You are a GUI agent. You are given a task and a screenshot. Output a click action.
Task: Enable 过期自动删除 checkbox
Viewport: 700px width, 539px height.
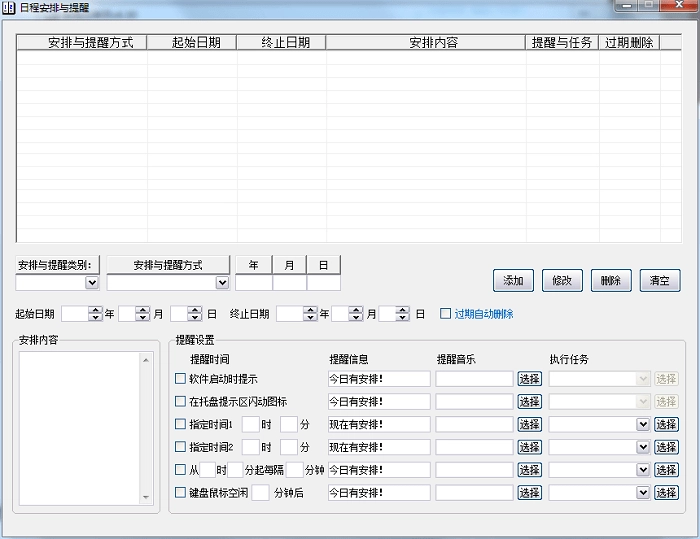446,314
